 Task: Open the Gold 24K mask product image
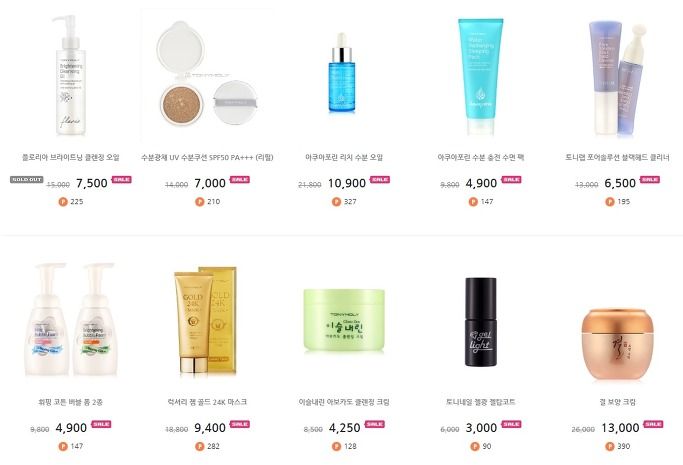click(x=206, y=321)
